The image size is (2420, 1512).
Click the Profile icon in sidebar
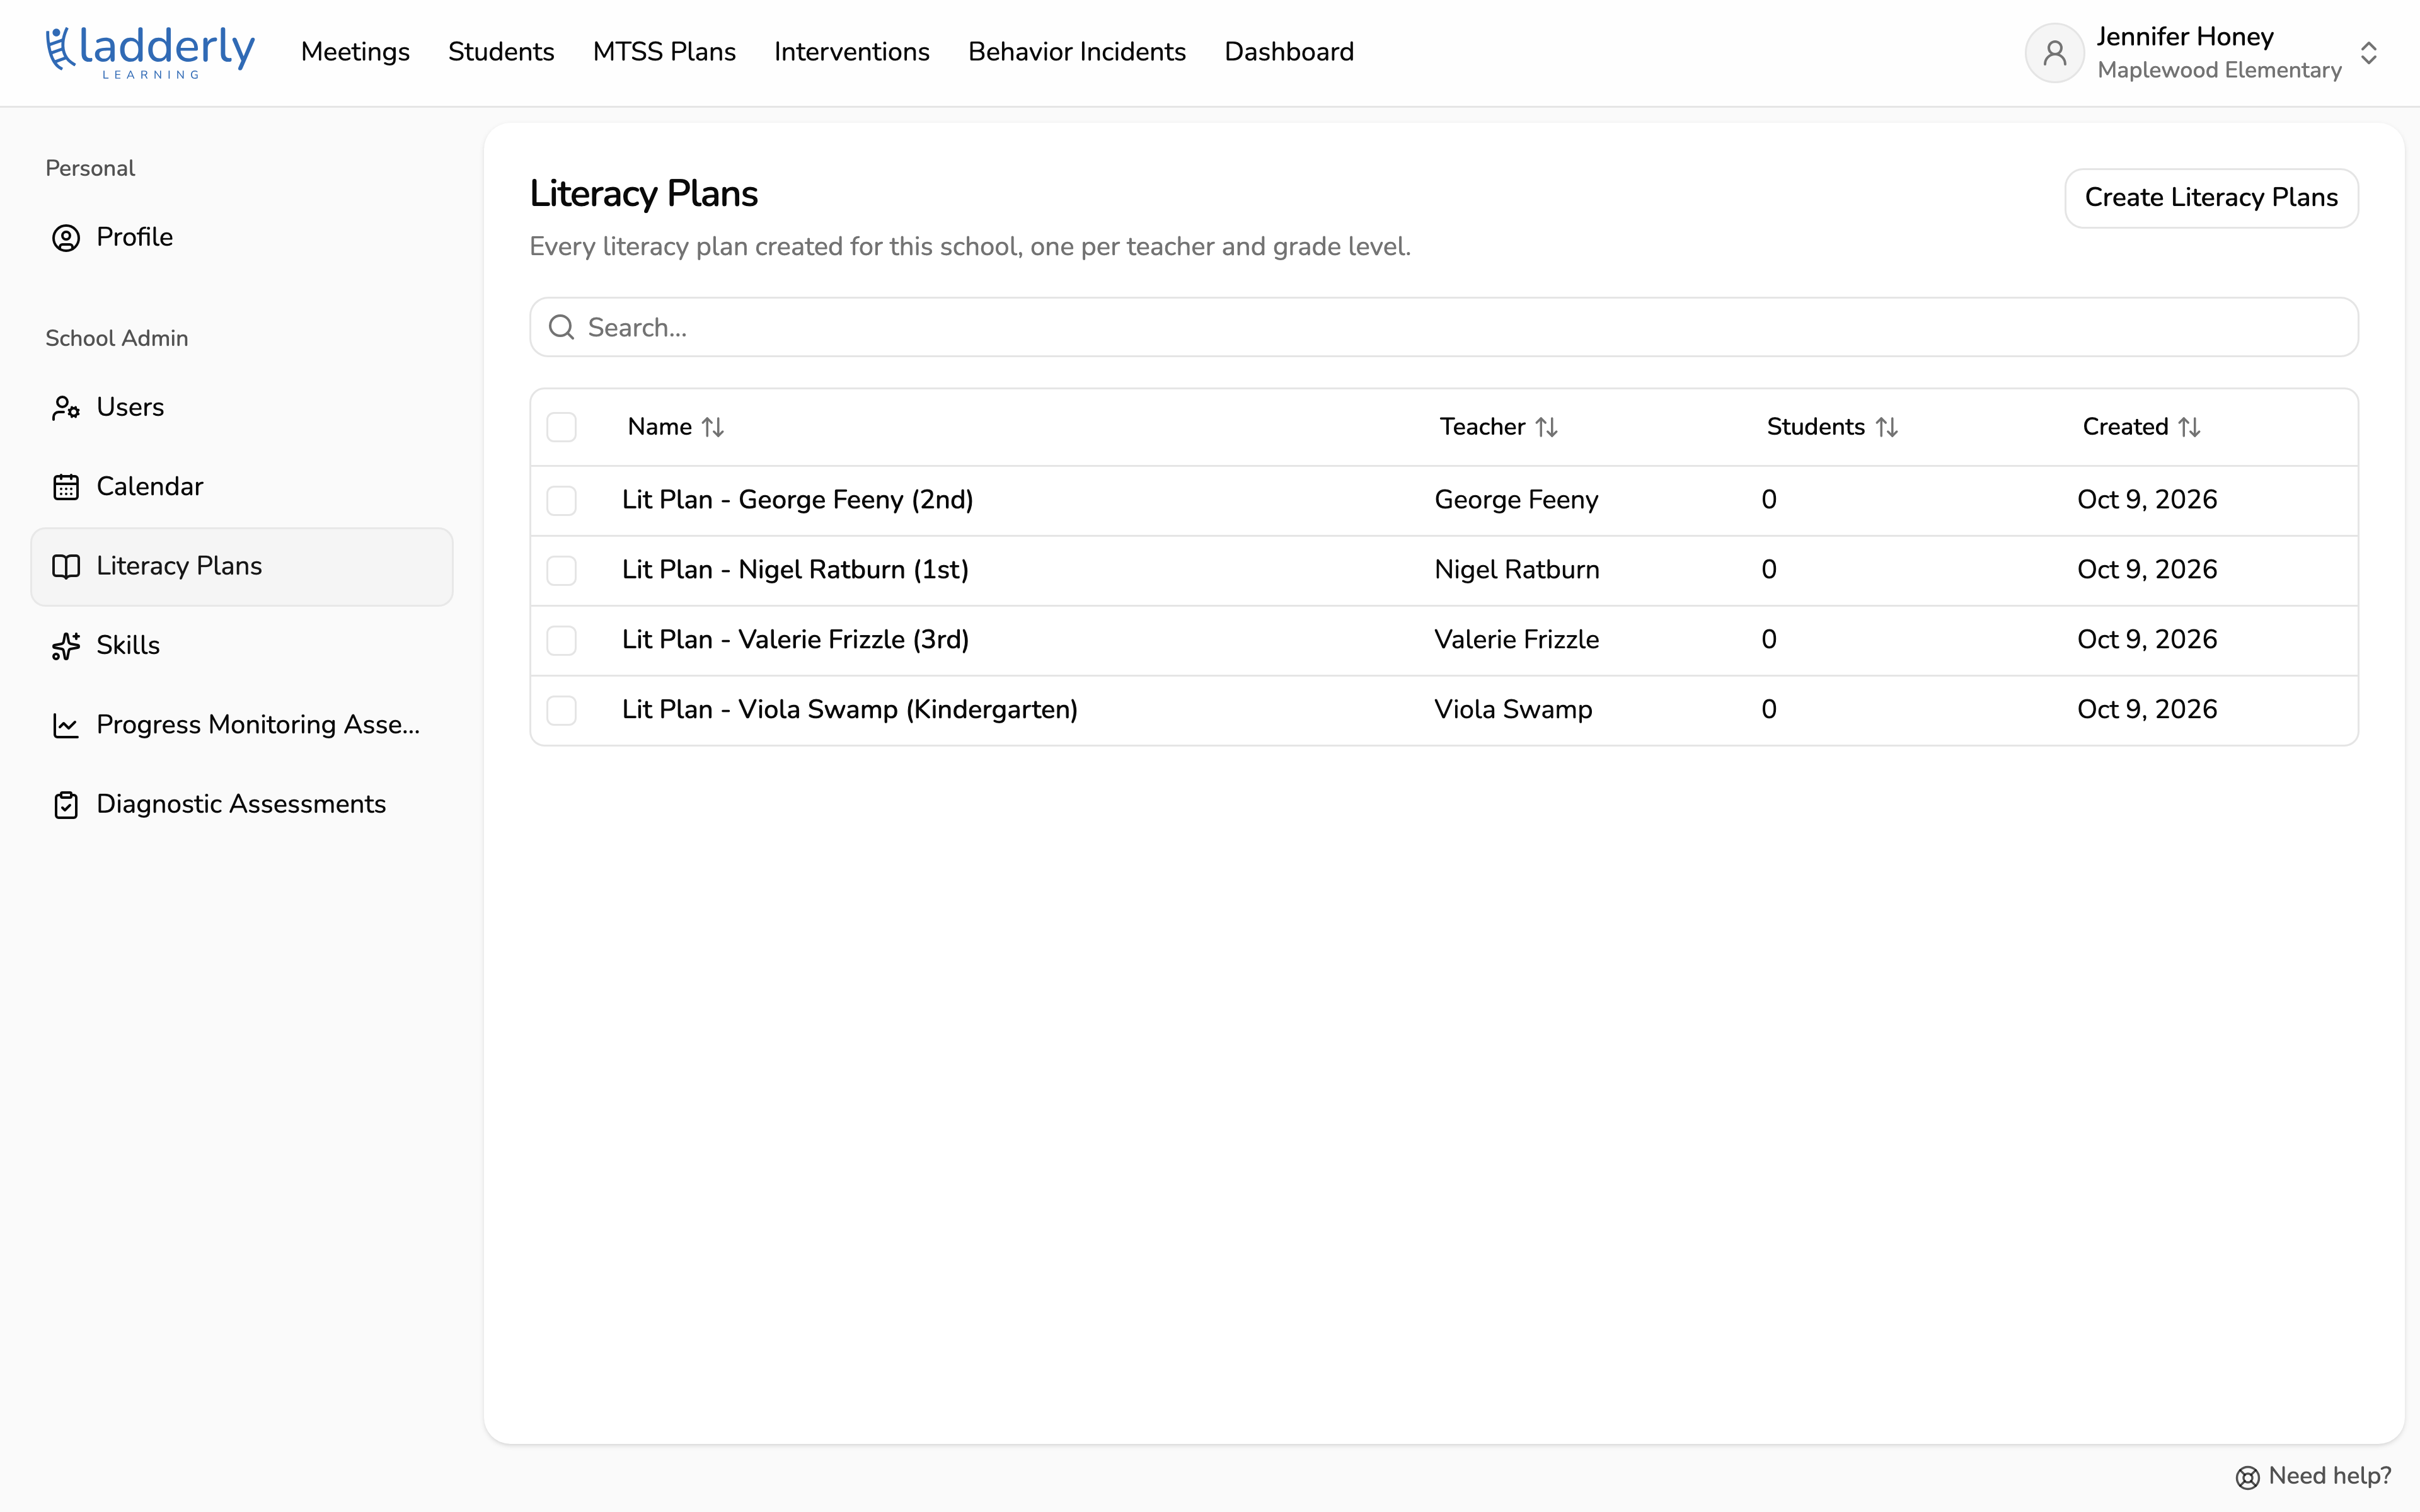click(x=66, y=238)
